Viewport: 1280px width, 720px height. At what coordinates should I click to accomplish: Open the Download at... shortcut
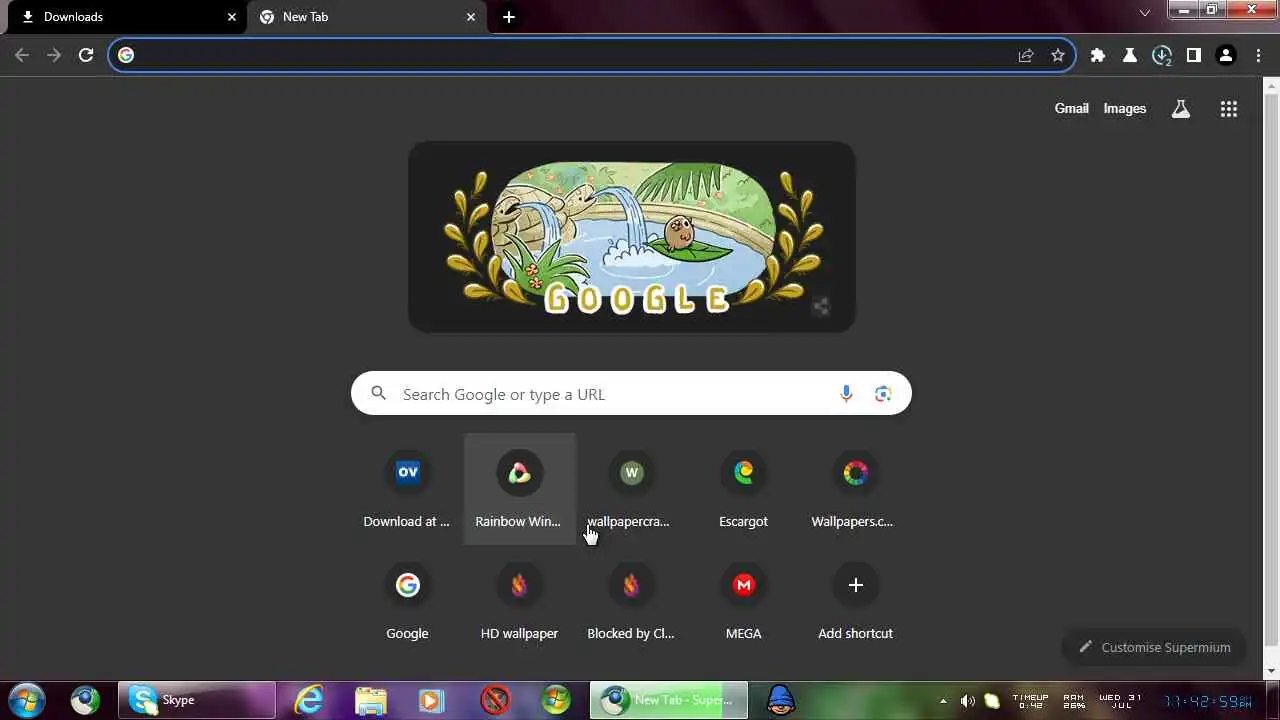point(407,489)
